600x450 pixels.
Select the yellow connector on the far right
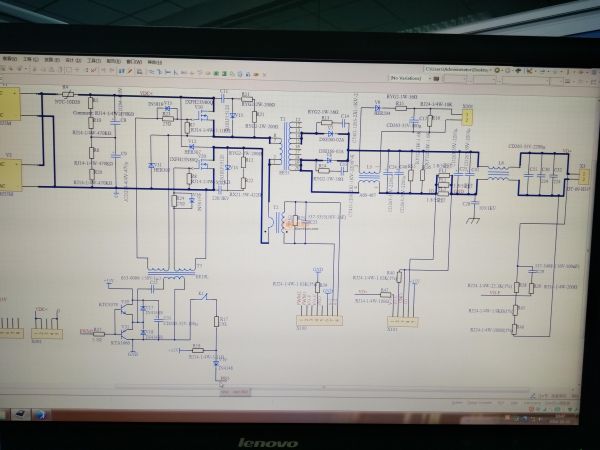[583, 176]
